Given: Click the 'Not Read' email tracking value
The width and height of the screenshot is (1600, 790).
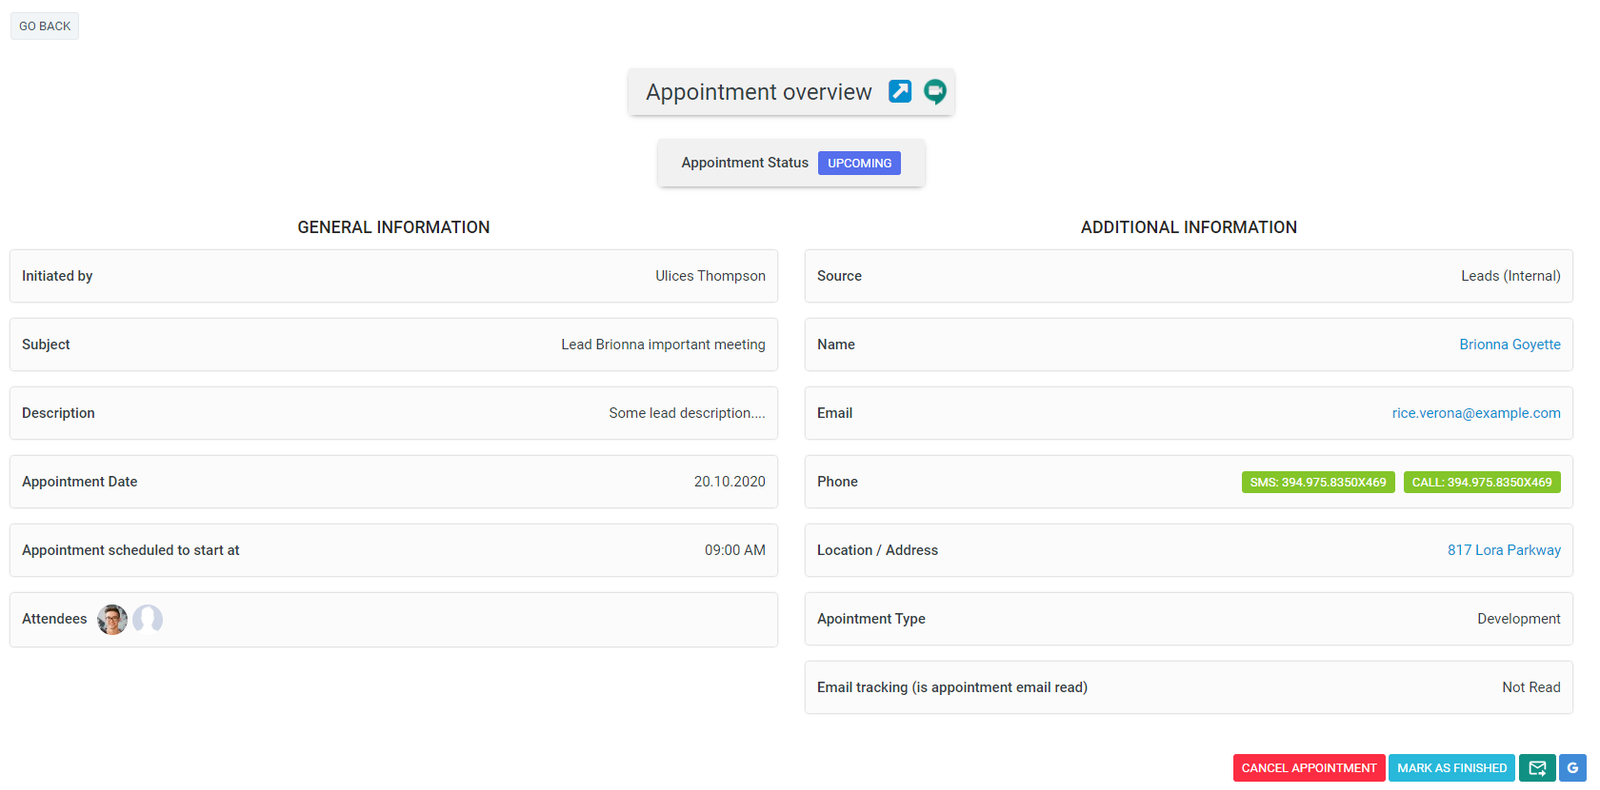Looking at the screenshot, I should point(1530,688).
